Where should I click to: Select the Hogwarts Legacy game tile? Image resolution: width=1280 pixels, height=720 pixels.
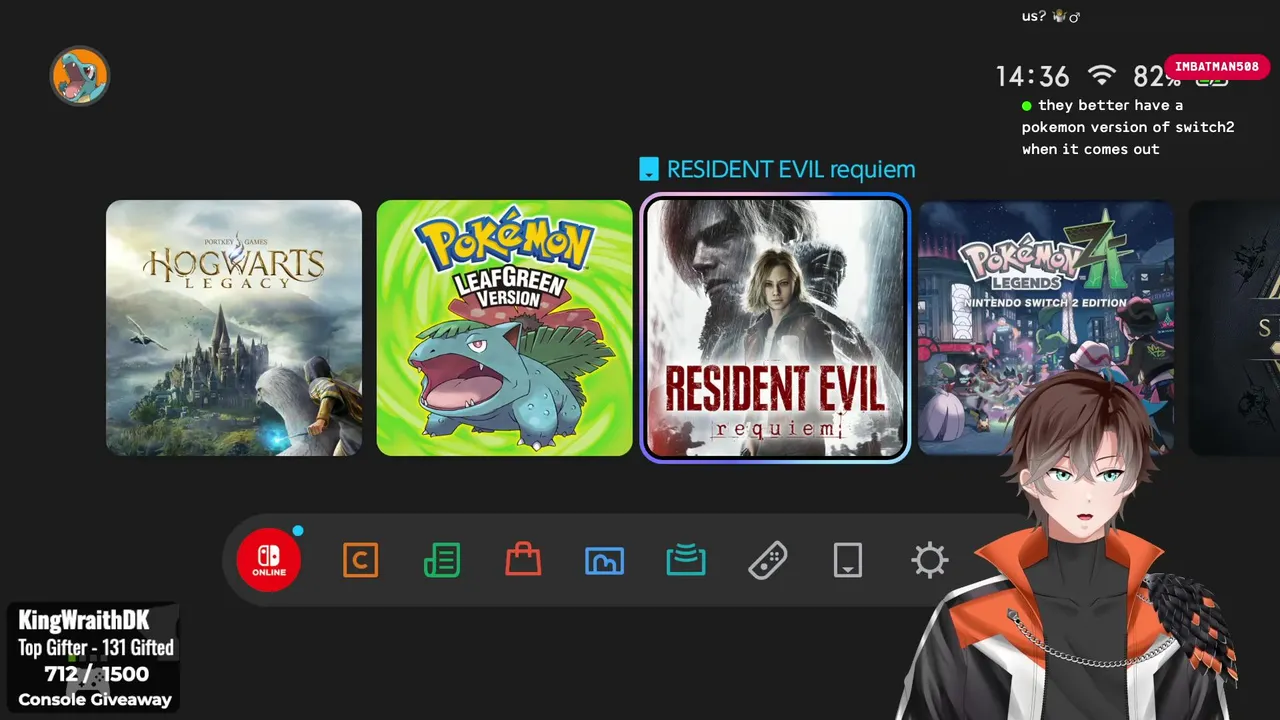pos(234,328)
